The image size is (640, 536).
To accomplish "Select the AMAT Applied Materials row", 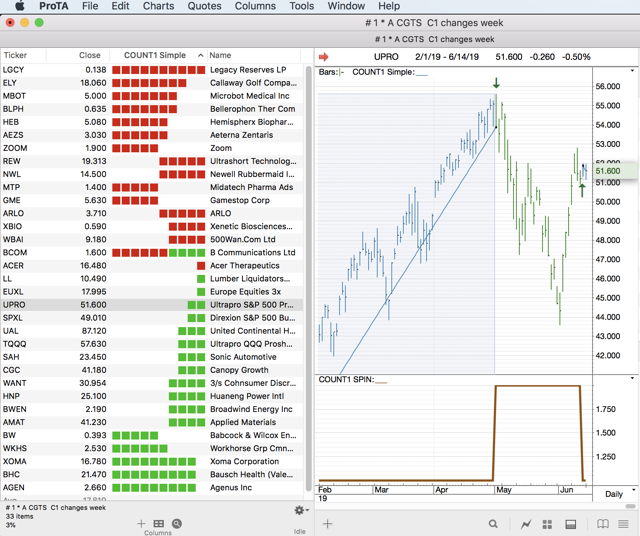I will pyautogui.click(x=152, y=423).
